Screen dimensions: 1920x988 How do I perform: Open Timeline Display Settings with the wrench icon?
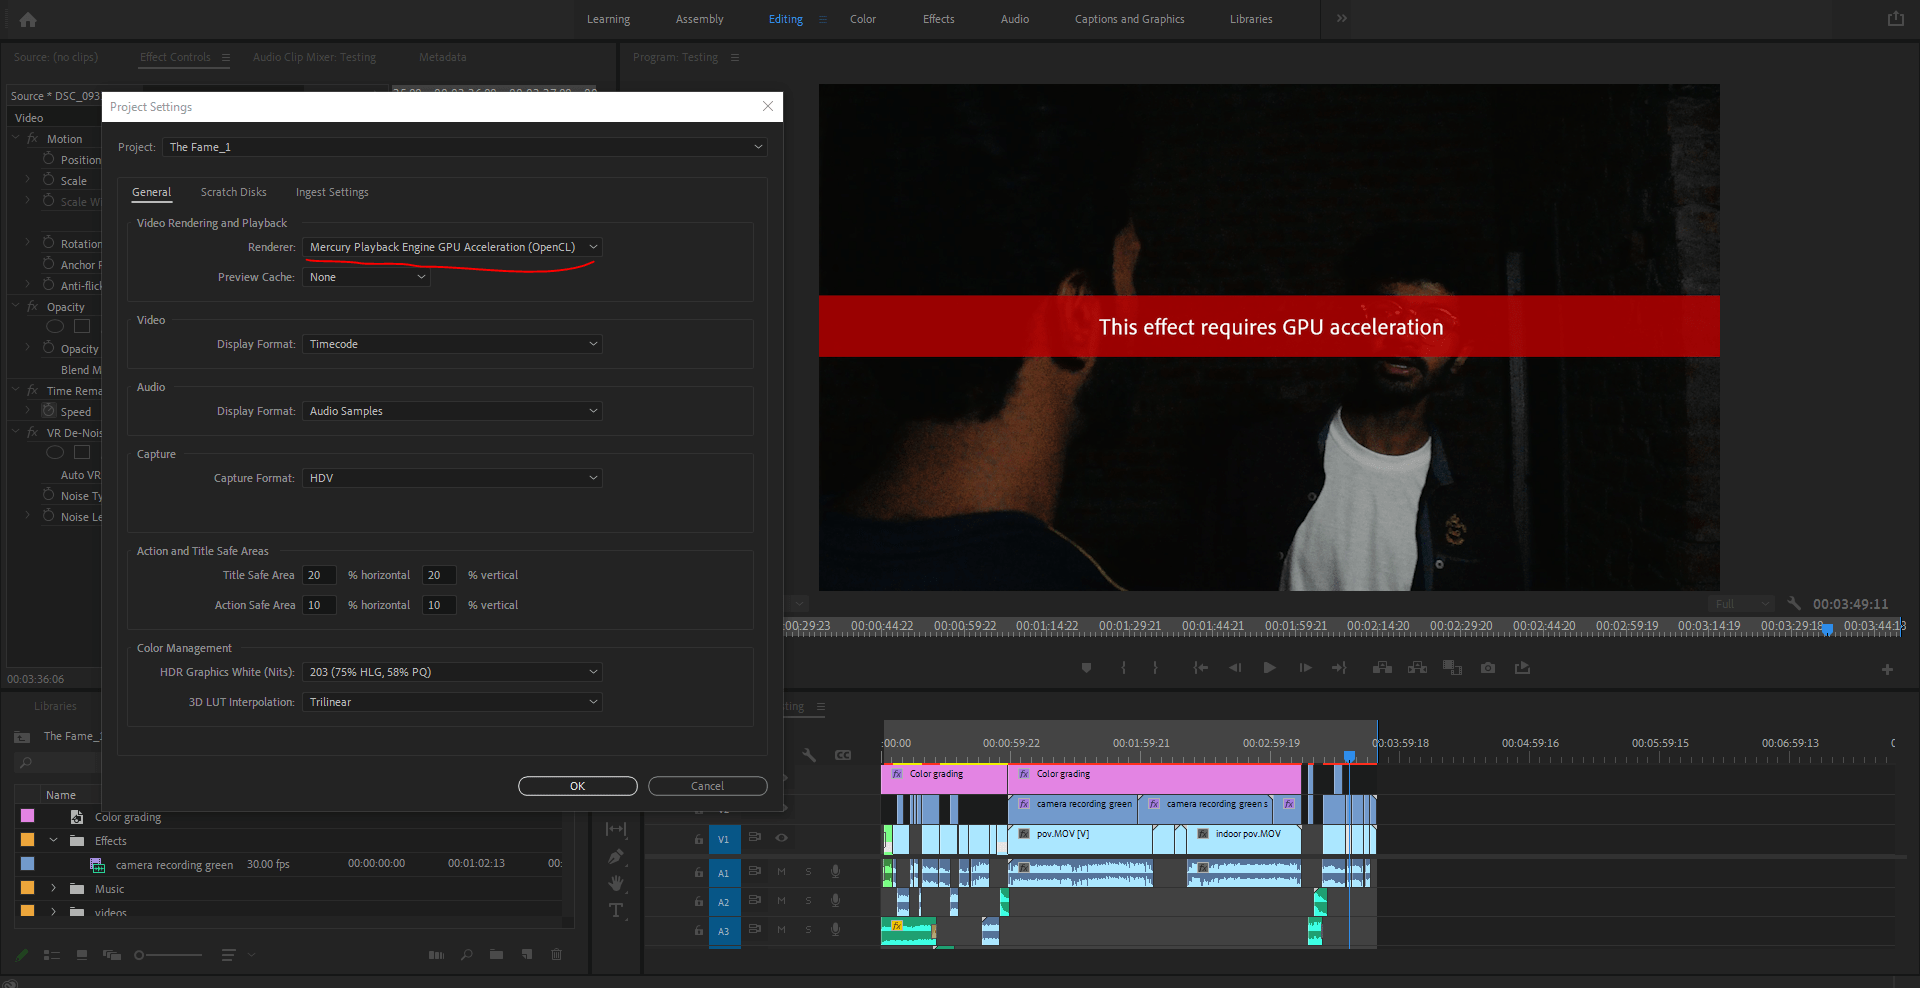(810, 756)
